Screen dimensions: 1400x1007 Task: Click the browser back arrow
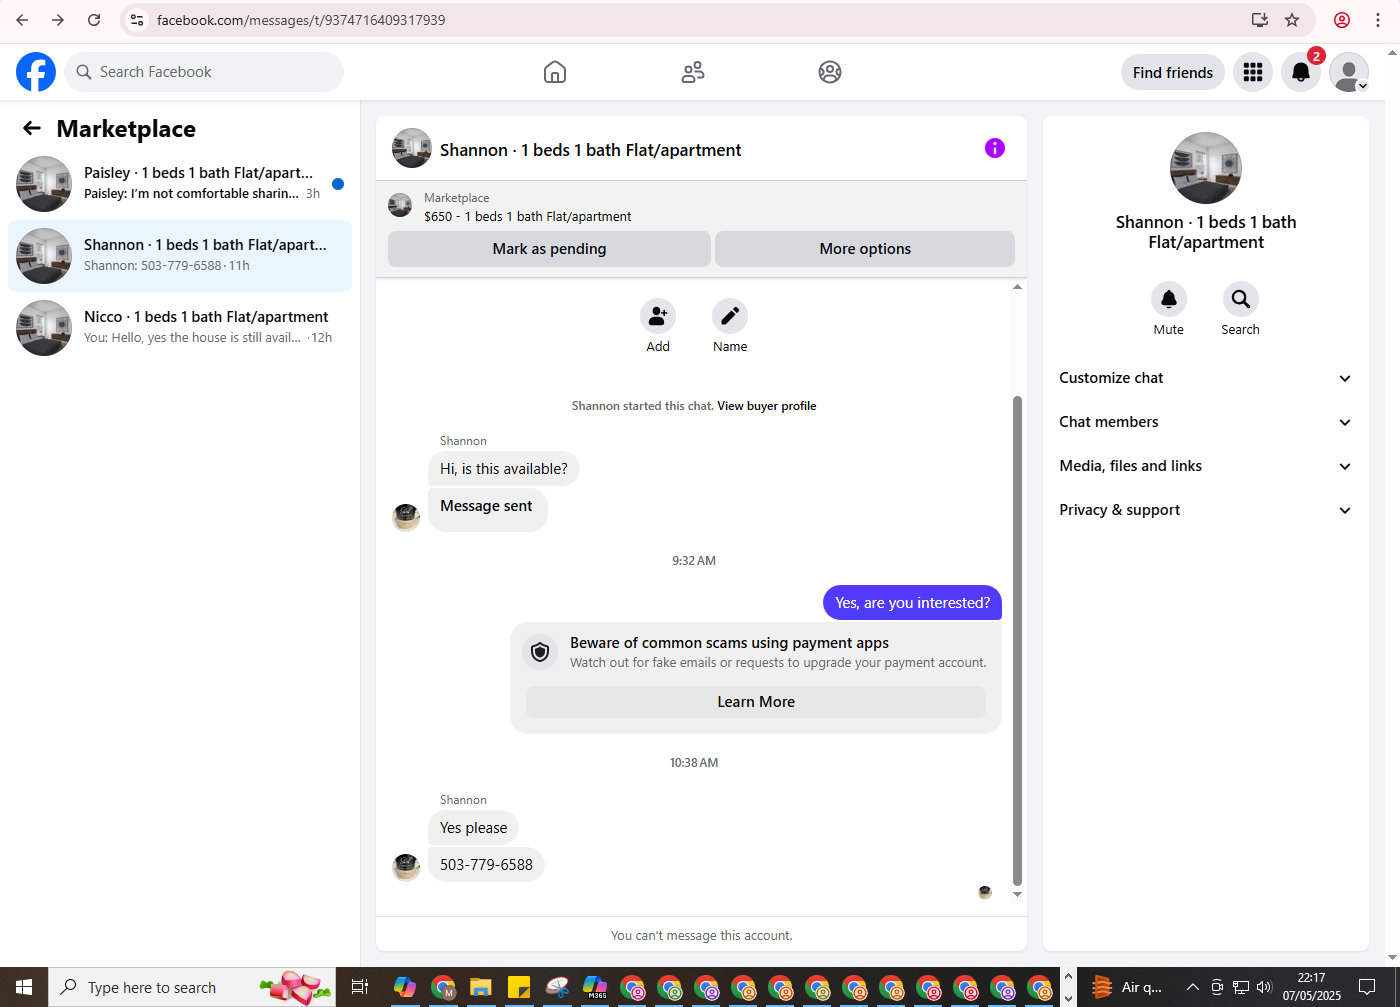click(x=22, y=20)
